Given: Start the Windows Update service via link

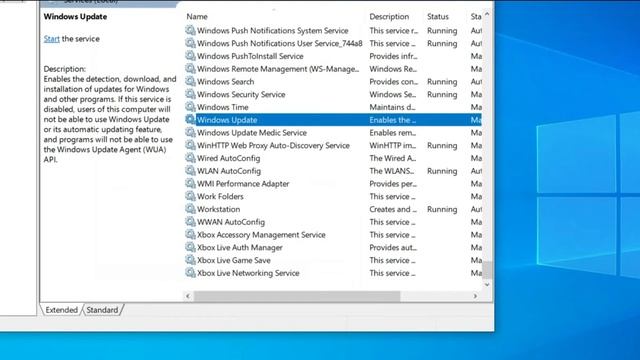Looking at the screenshot, I should coord(51,39).
